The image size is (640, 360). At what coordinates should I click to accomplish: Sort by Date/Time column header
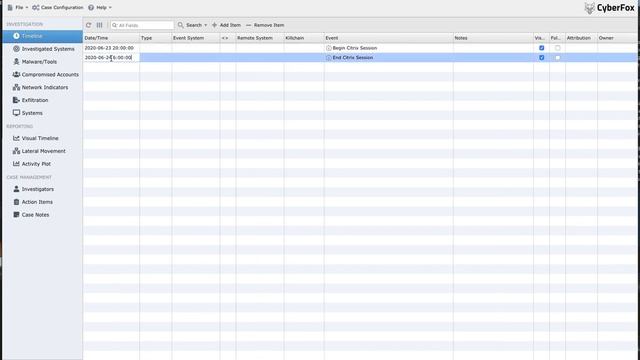click(111, 38)
